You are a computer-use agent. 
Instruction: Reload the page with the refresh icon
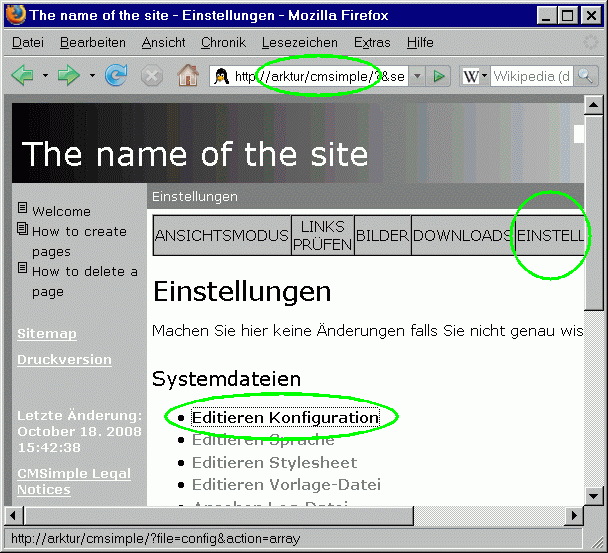[x=117, y=76]
